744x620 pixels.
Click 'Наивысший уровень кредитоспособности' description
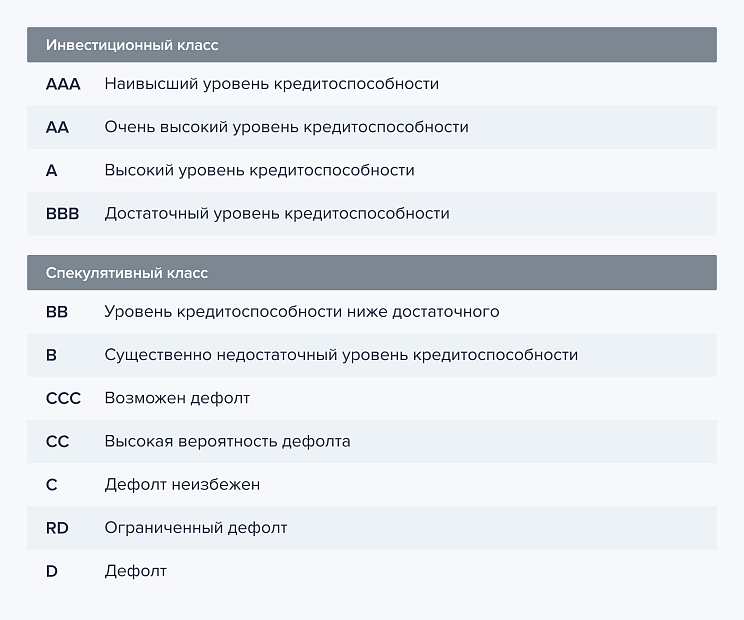coord(271,84)
